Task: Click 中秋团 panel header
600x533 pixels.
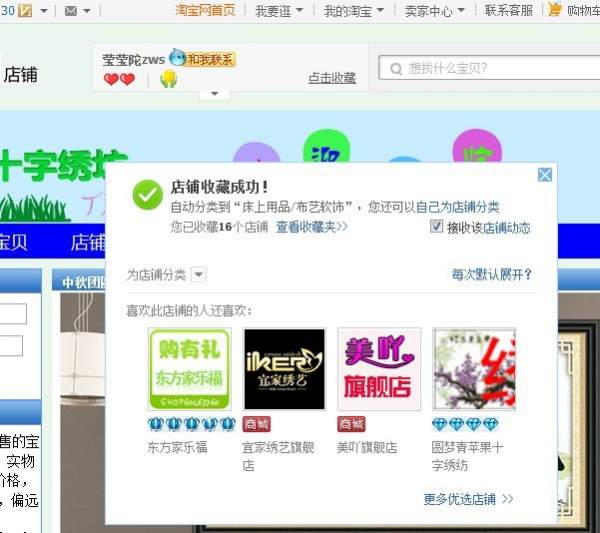Action: [x=83, y=282]
